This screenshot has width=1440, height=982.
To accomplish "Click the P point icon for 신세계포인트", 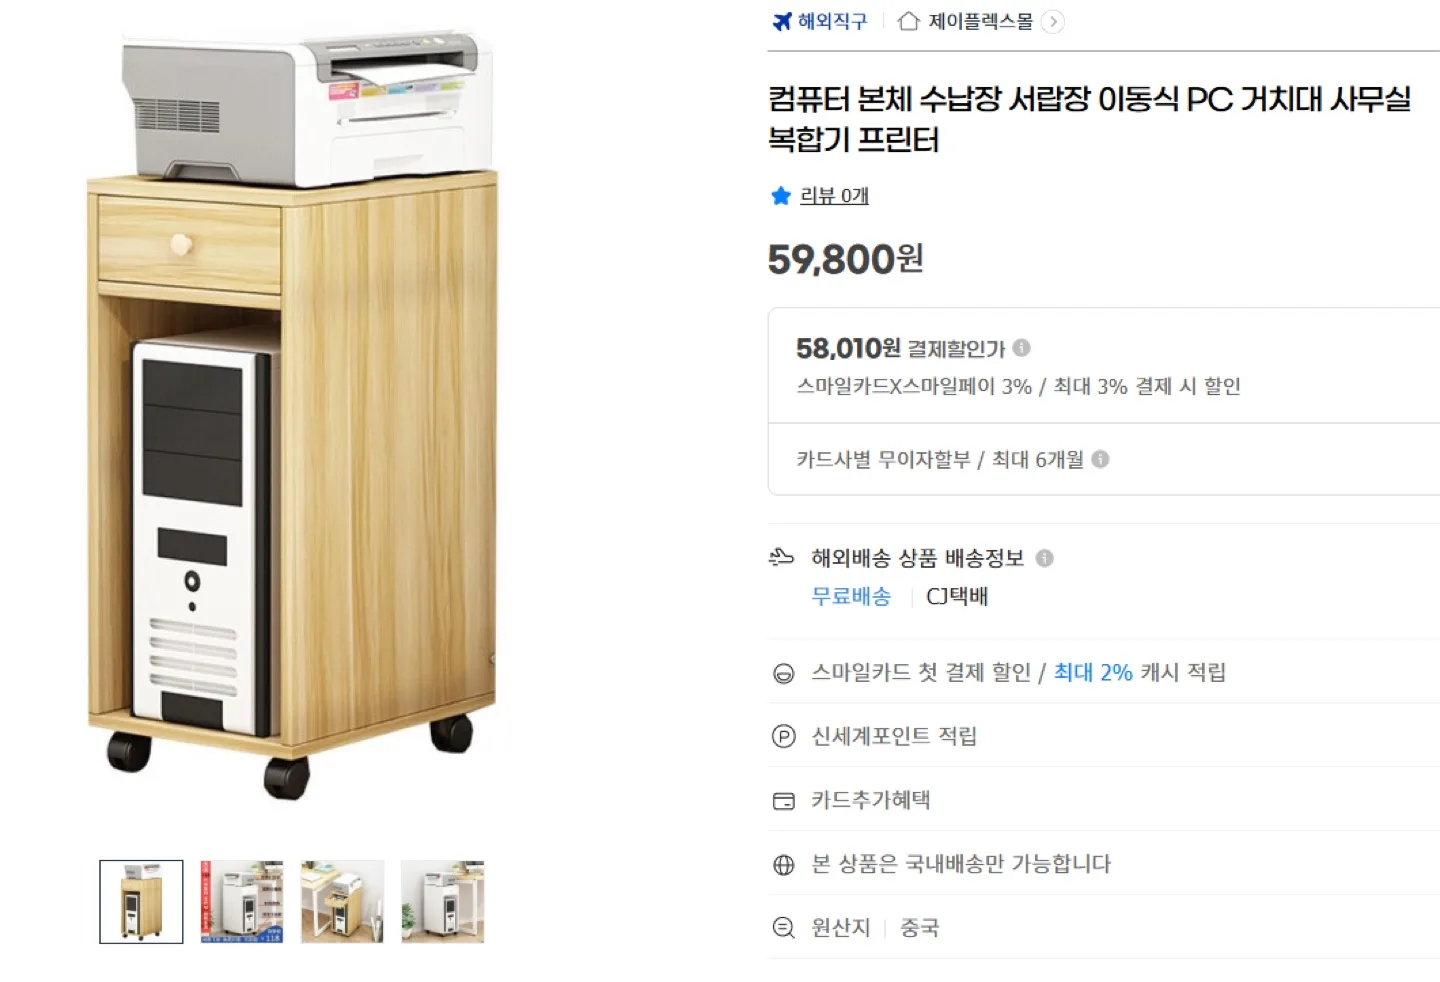I will coord(784,737).
